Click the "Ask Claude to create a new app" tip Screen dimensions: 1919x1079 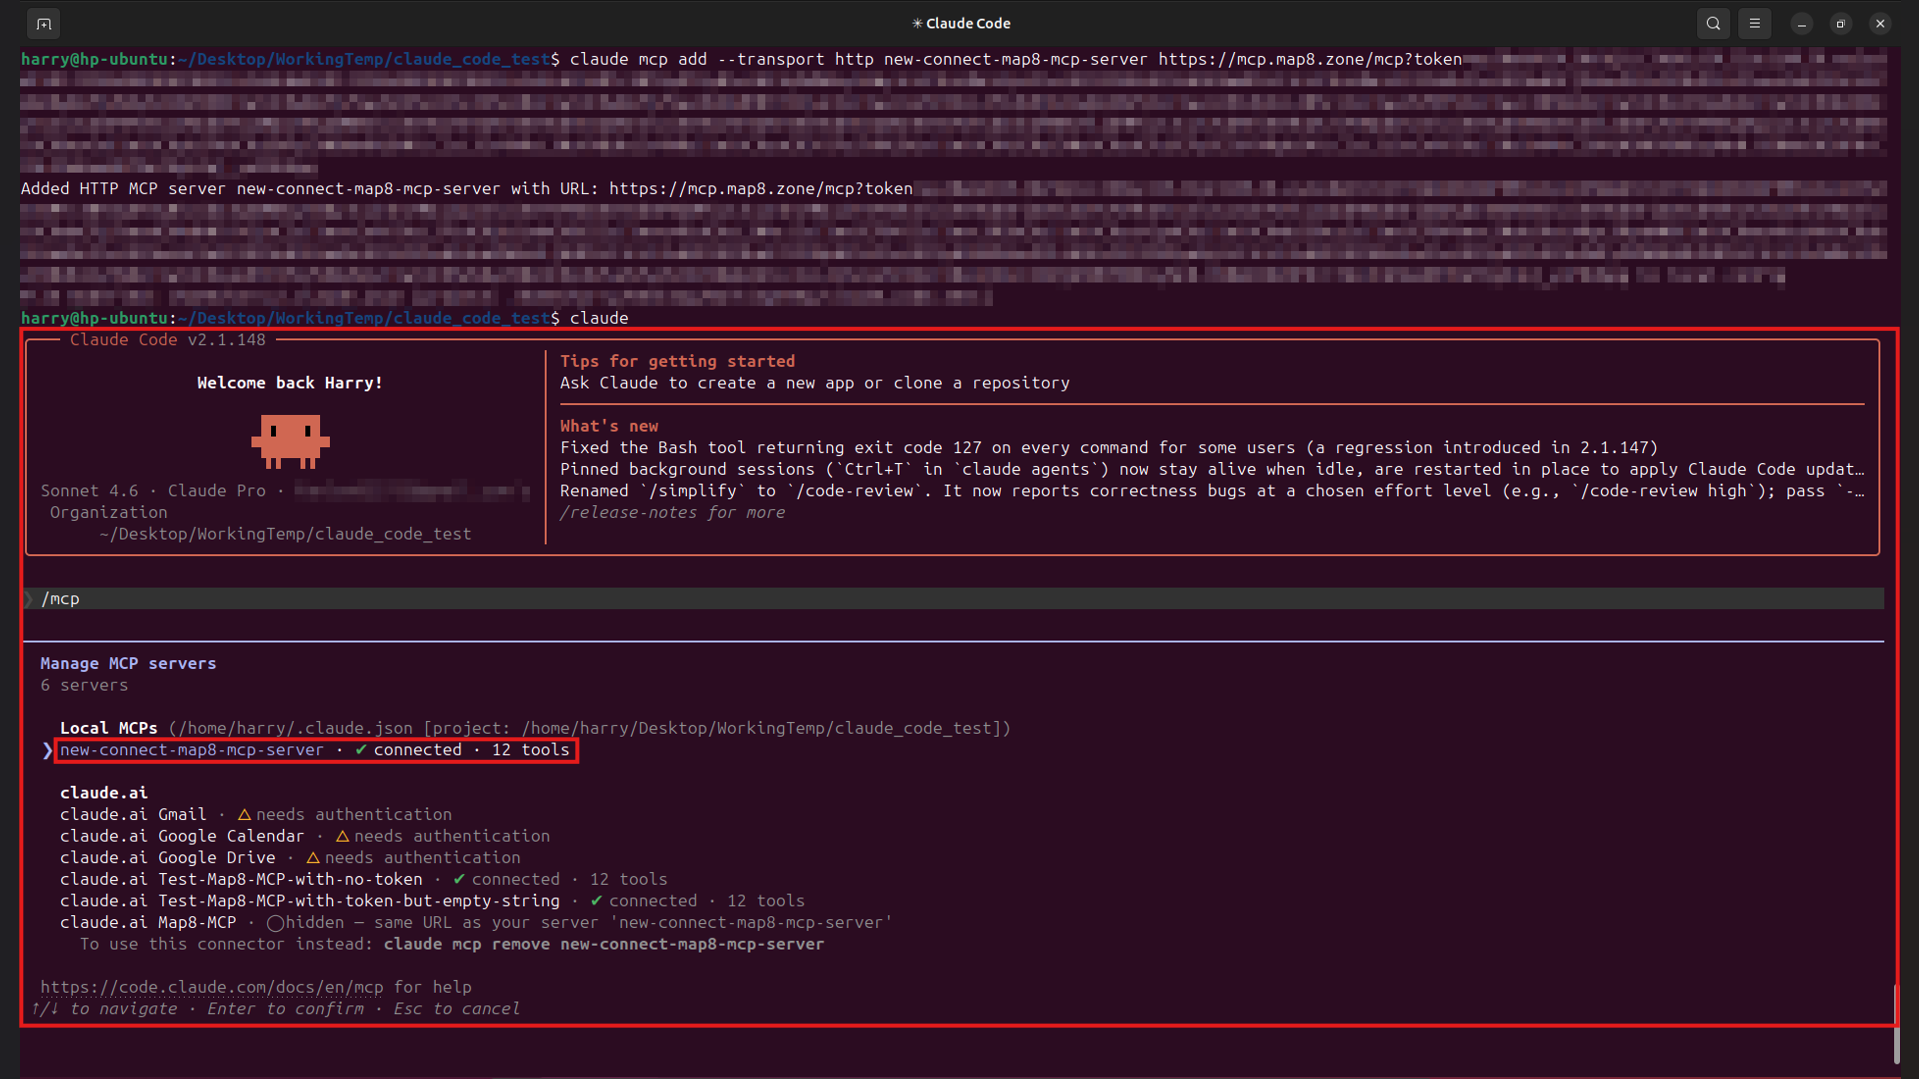[x=815, y=383]
